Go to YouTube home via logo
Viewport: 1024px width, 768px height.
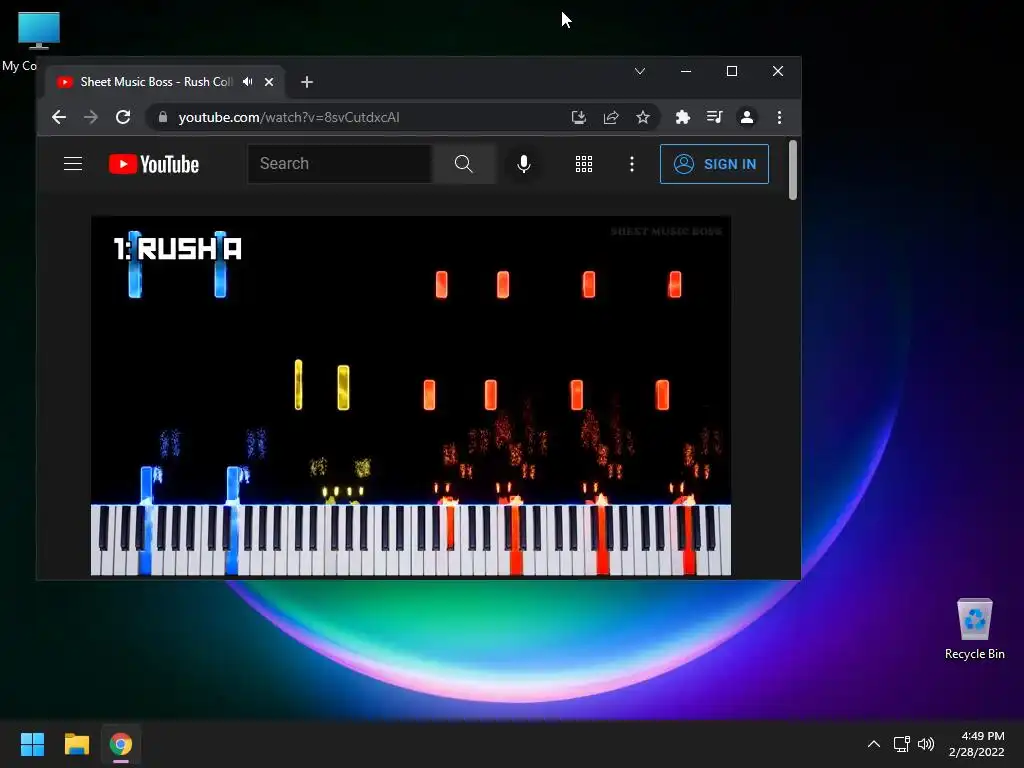pos(153,164)
